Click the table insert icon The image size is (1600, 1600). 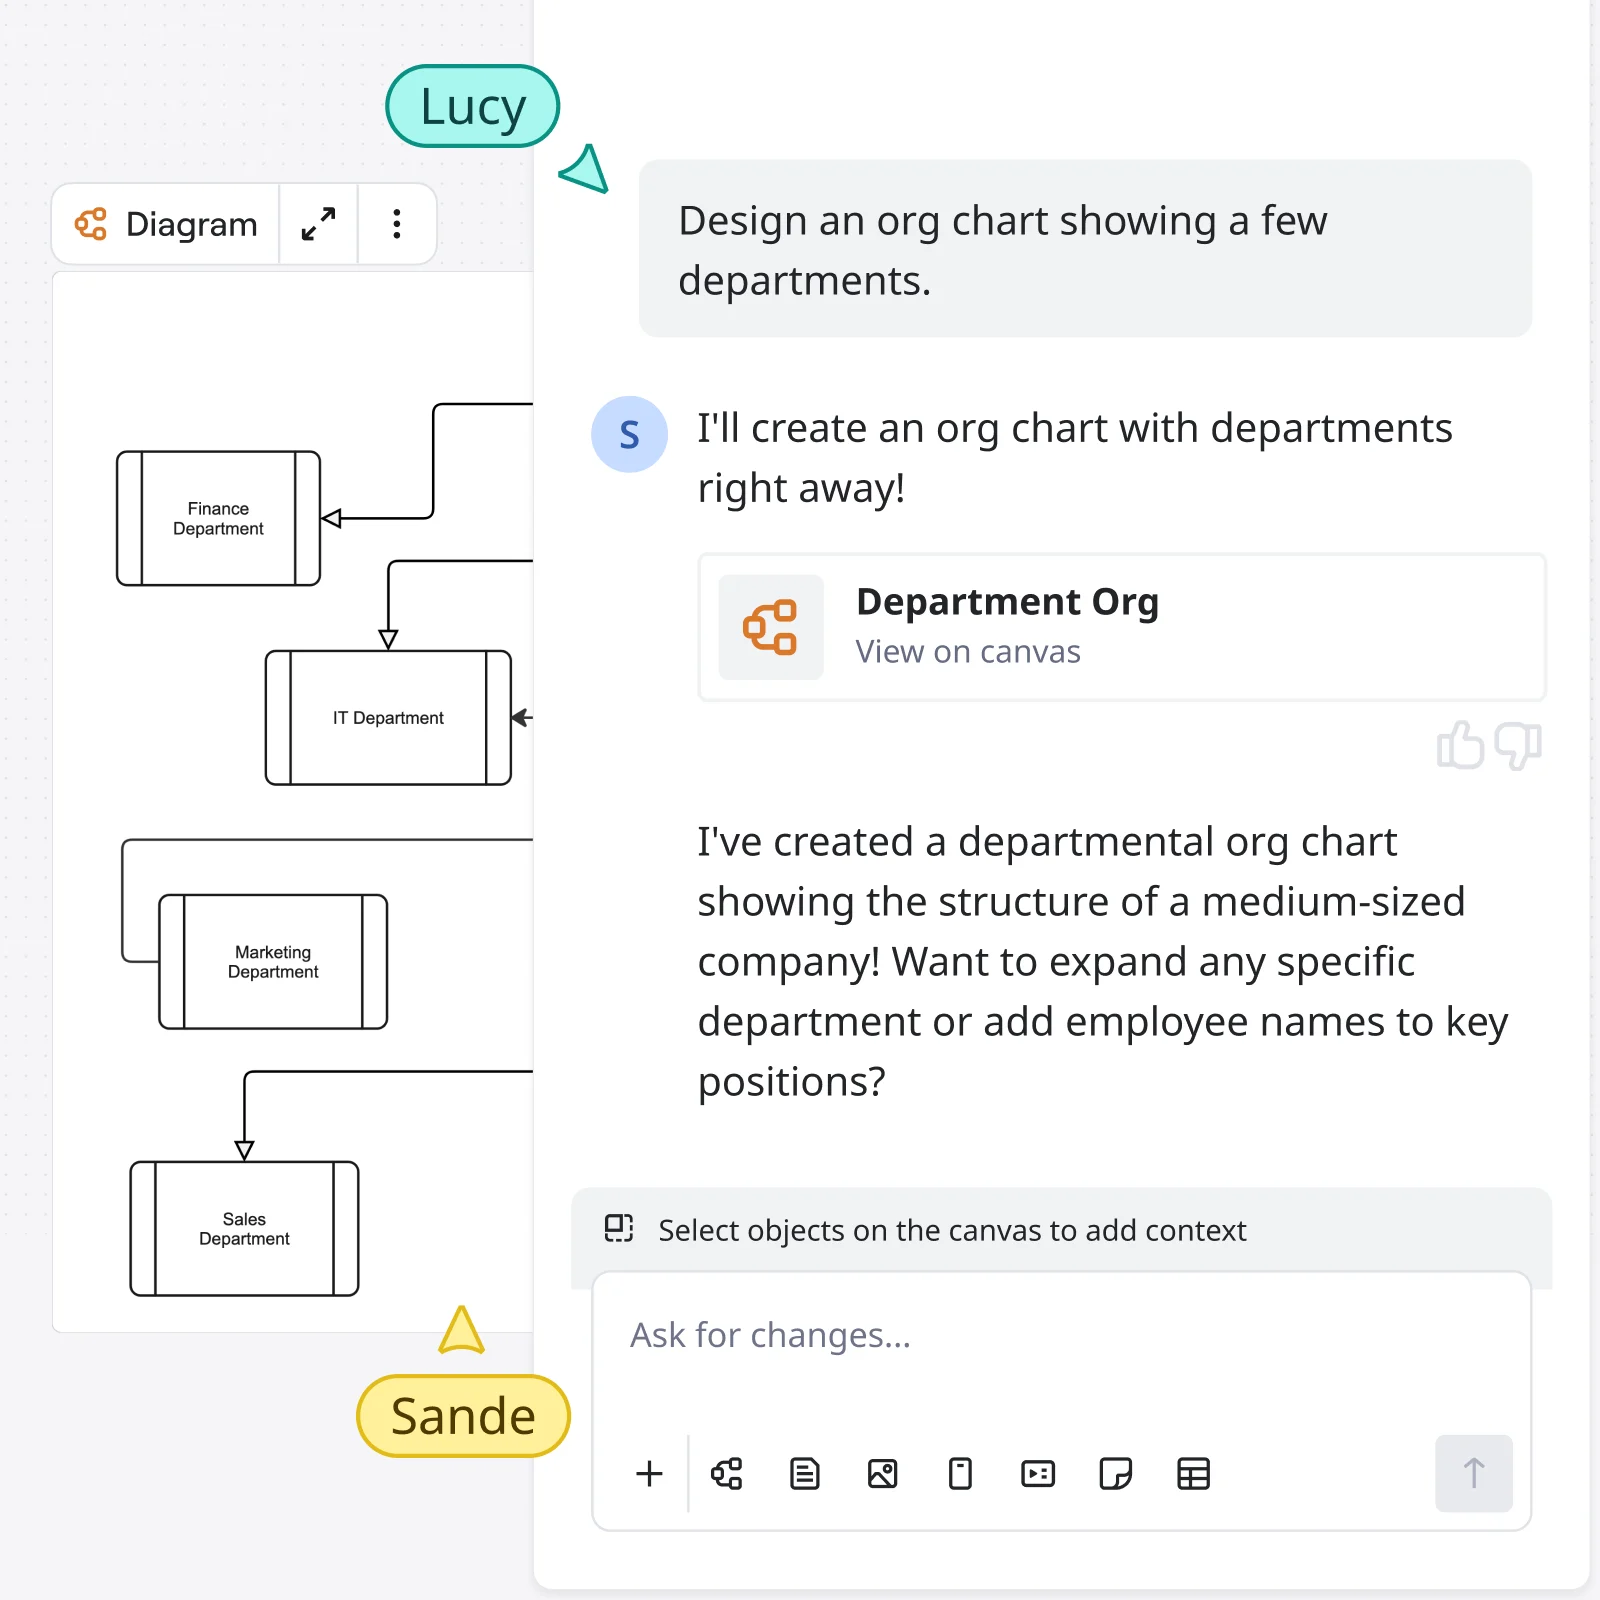[1194, 1474]
